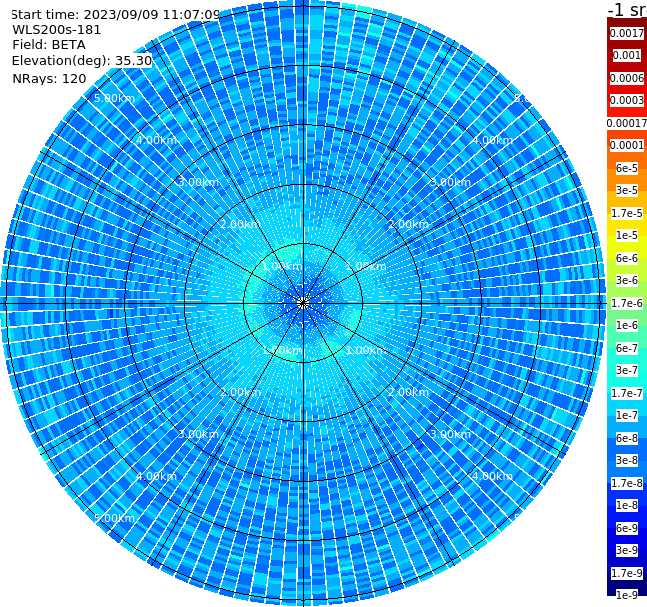Click the 6e-8 colorbar tick label
This screenshot has width=647, height=607.
[x=627, y=438]
